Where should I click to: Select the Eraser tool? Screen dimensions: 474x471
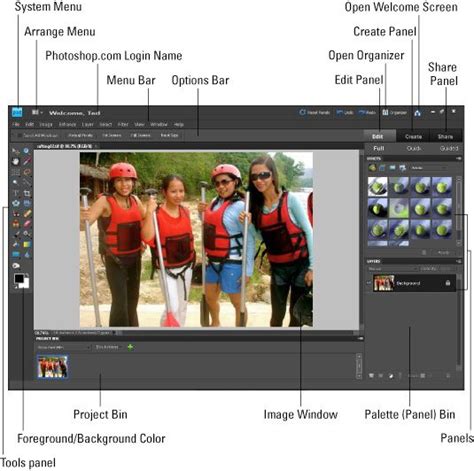pyautogui.click(x=27, y=224)
